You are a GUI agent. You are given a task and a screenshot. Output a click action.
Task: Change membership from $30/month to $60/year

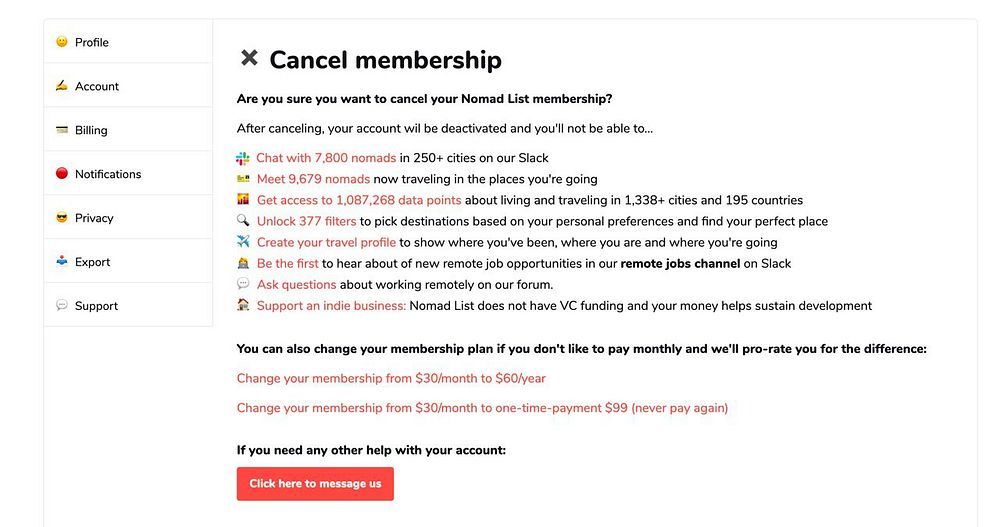391,379
